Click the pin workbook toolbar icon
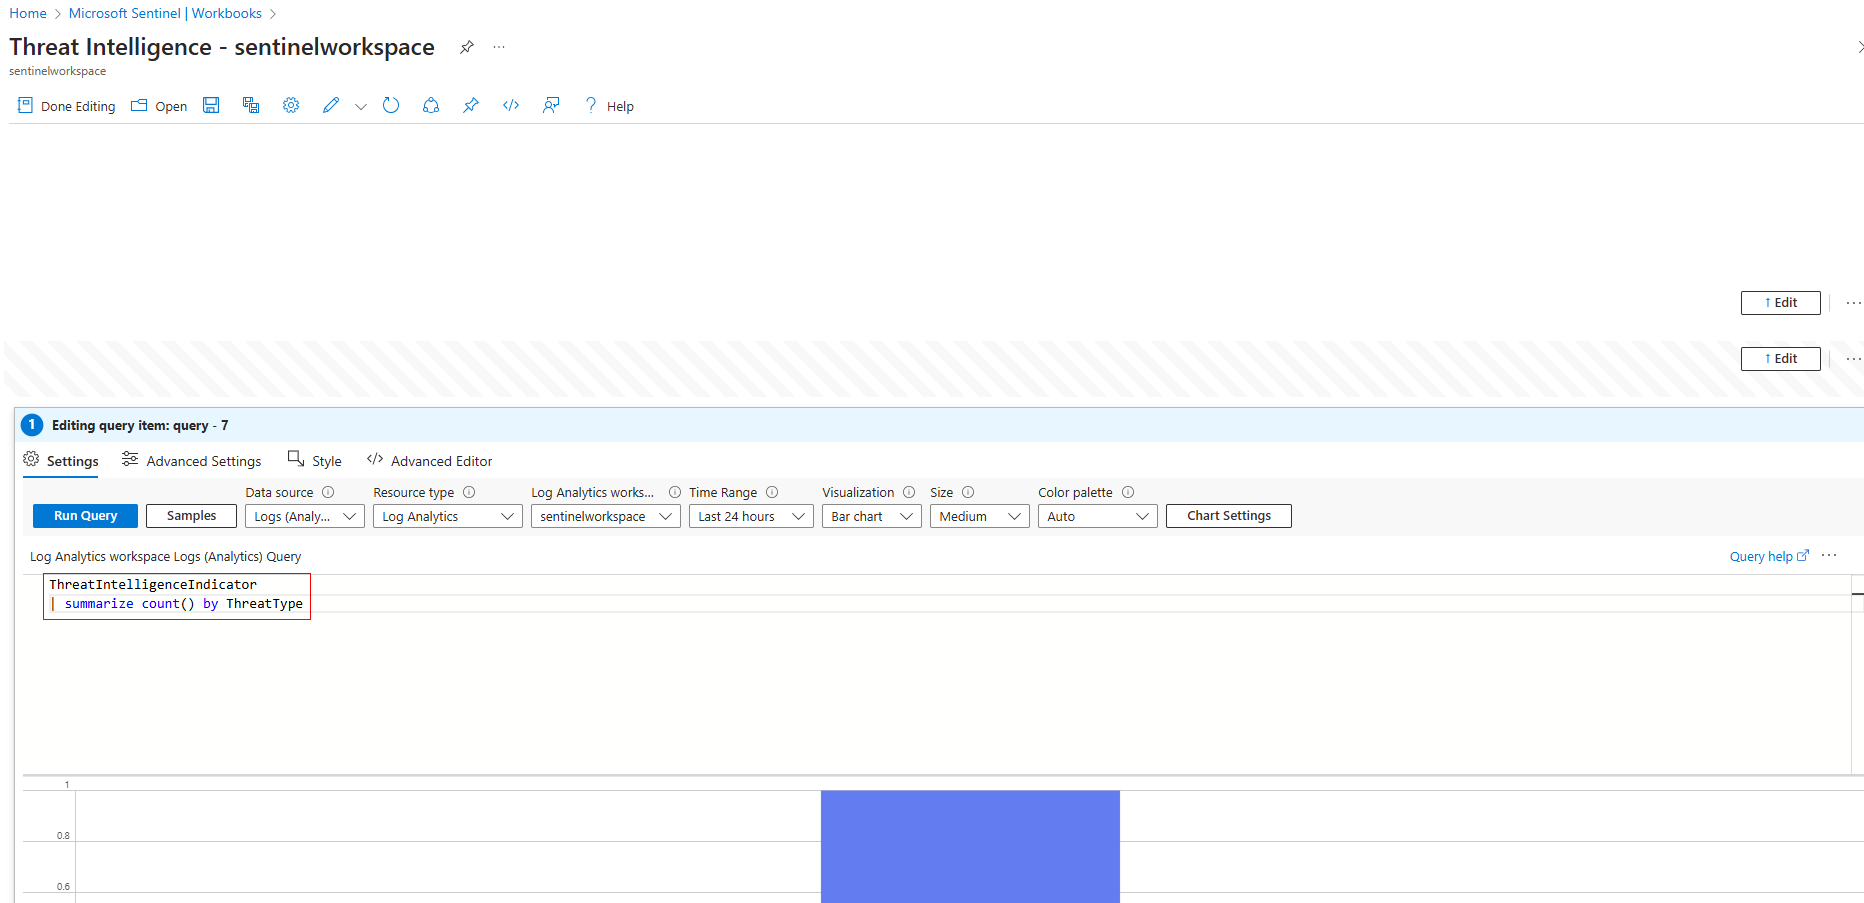 (471, 106)
